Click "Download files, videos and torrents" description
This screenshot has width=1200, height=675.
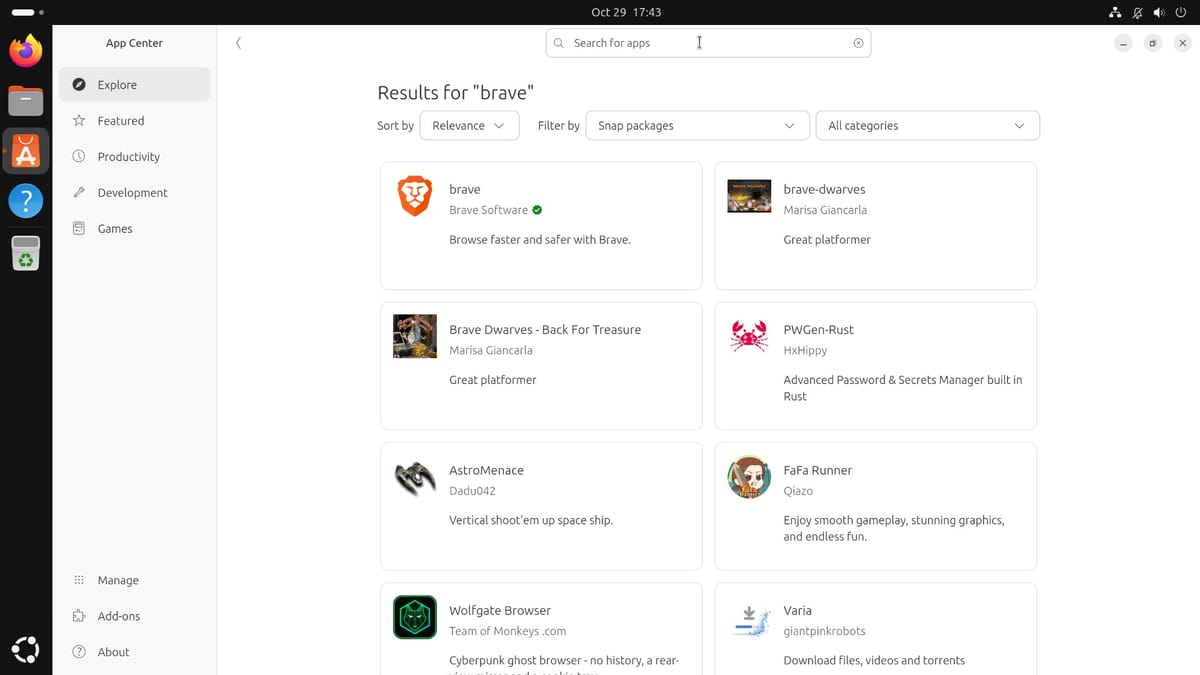(x=874, y=660)
